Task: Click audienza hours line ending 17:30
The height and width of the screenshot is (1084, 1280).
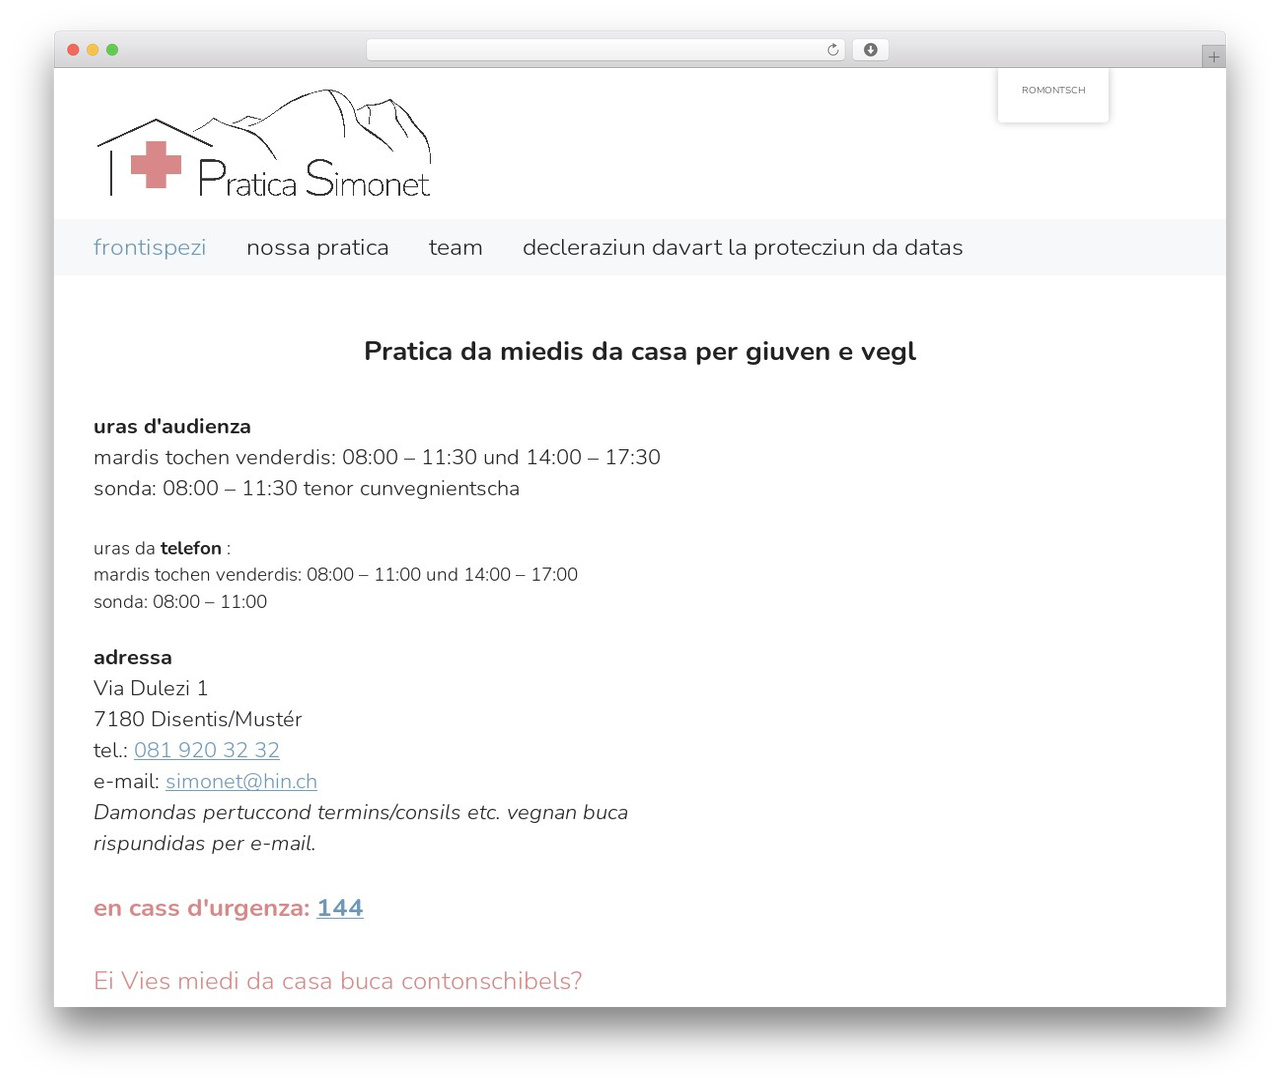Action: pos(377,457)
